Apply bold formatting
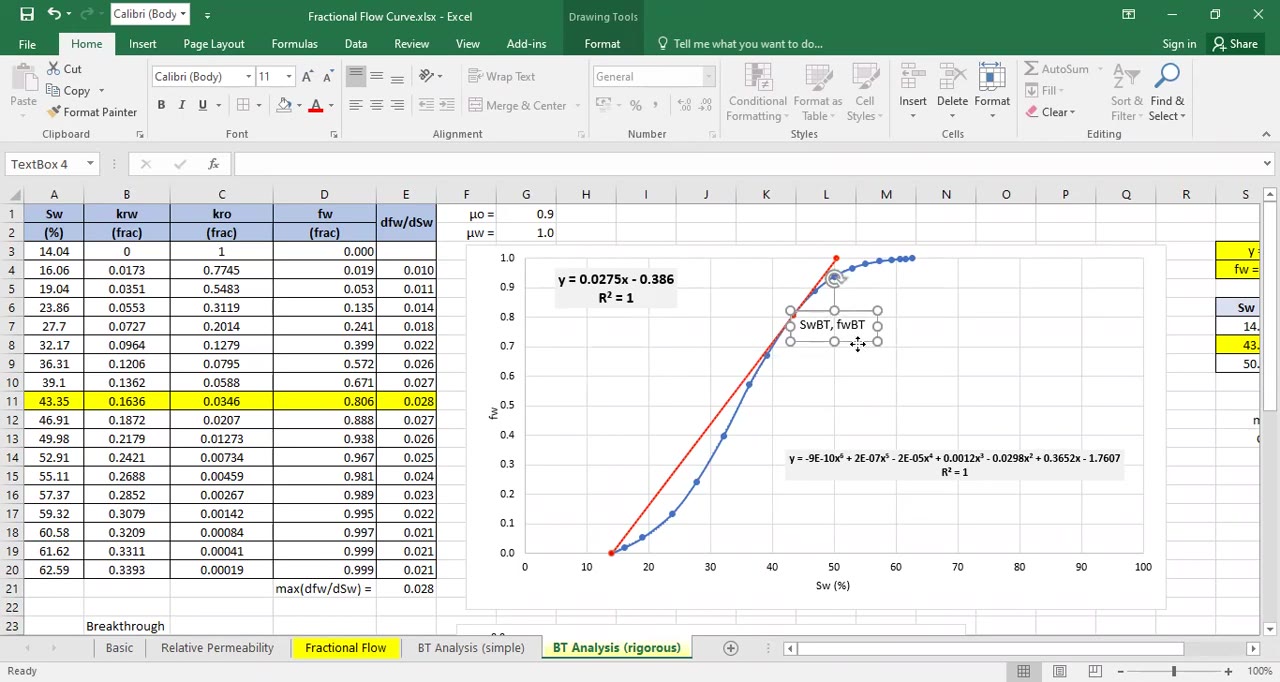This screenshot has height=682, width=1280. coord(161,104)
